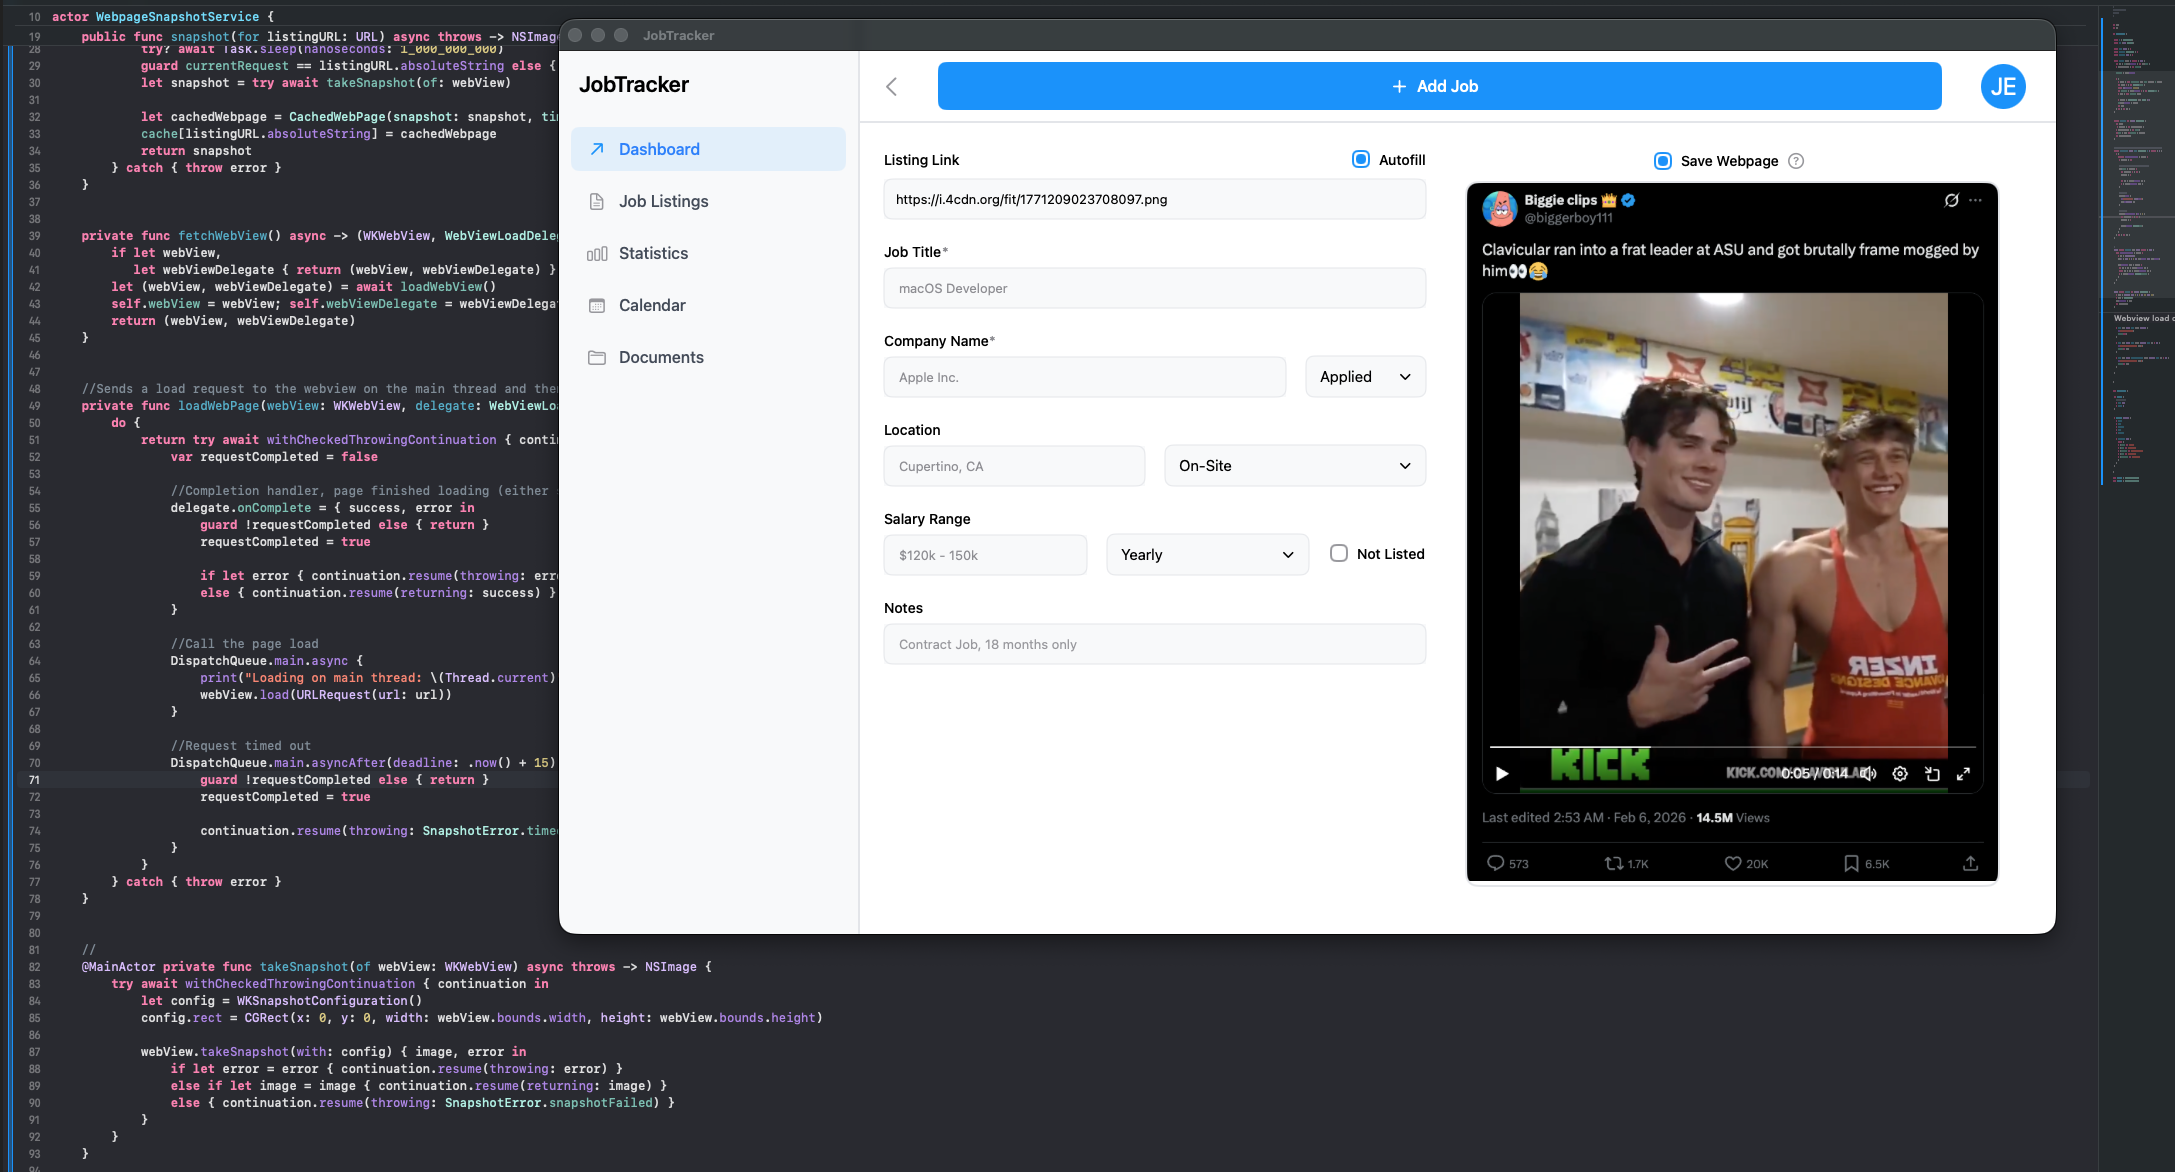2175x1172 pixels.
Task: Go to Statistics in the sidebar
Action: tap(653, 253)
